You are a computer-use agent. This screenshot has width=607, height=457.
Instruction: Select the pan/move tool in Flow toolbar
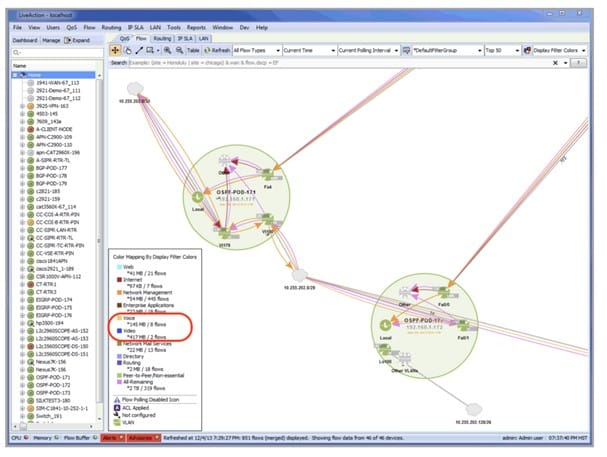tap(115, 50)
